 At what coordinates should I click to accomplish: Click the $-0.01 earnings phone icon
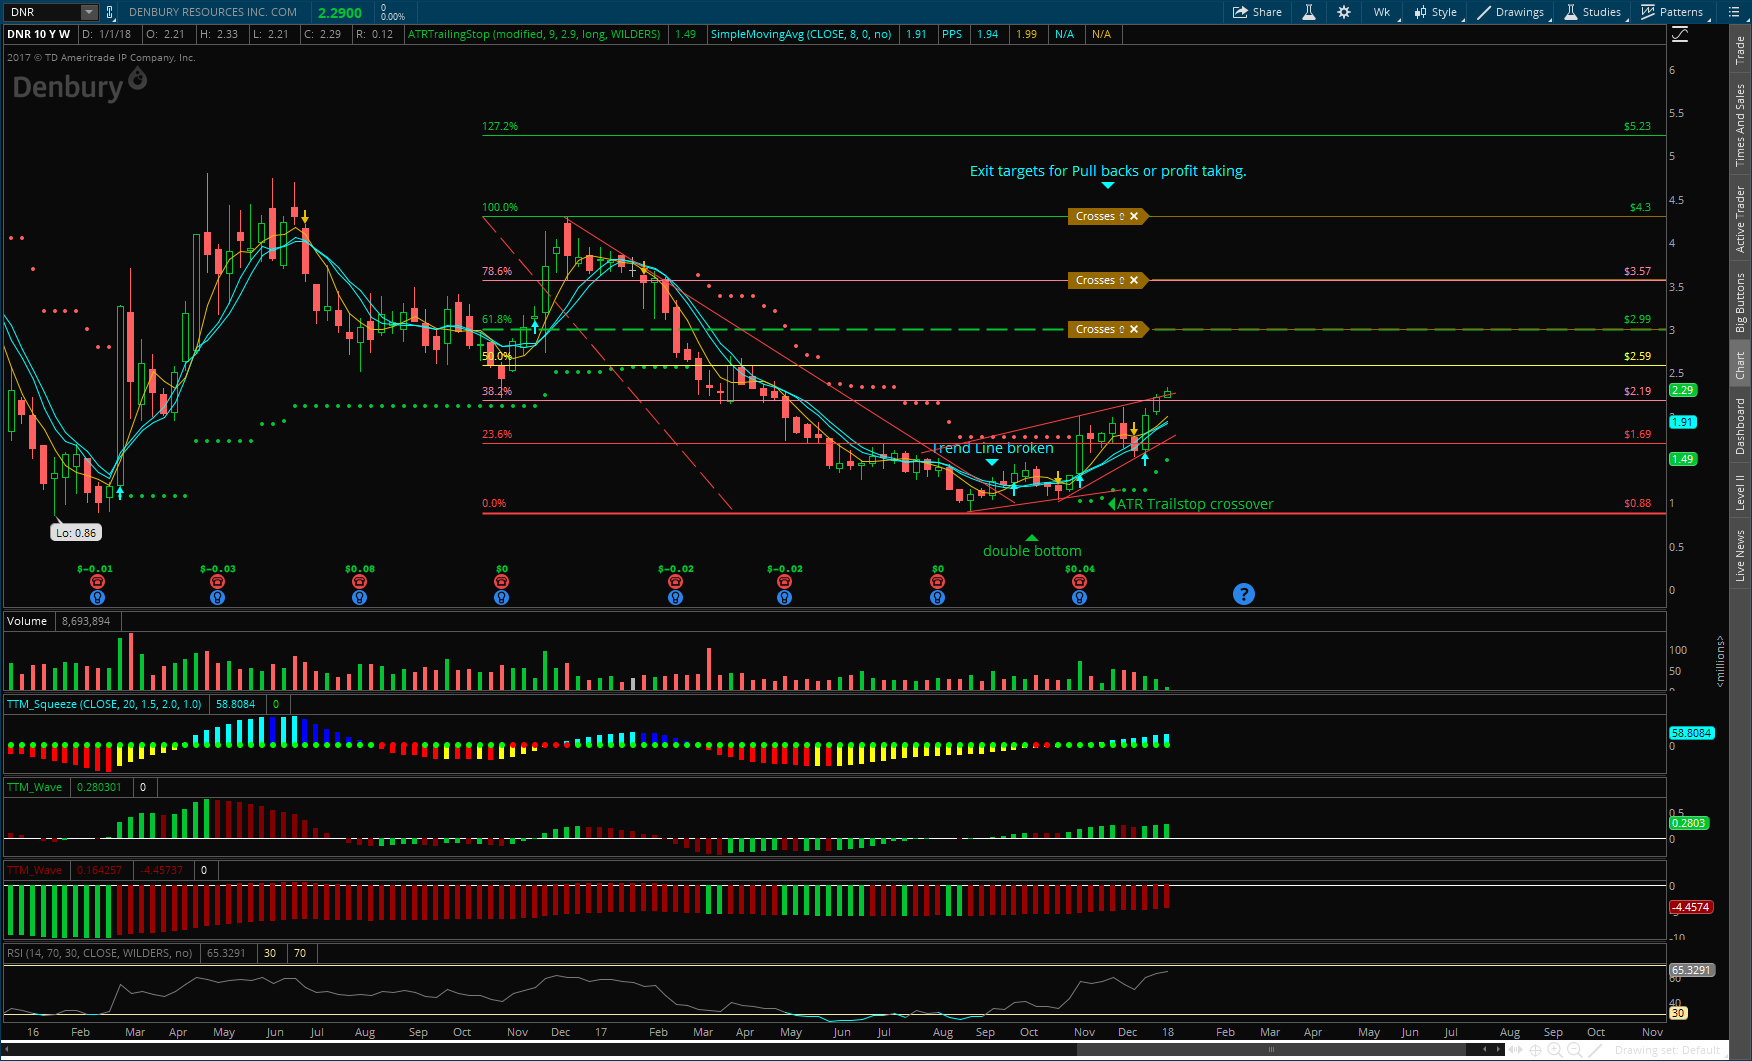[97, 581]
